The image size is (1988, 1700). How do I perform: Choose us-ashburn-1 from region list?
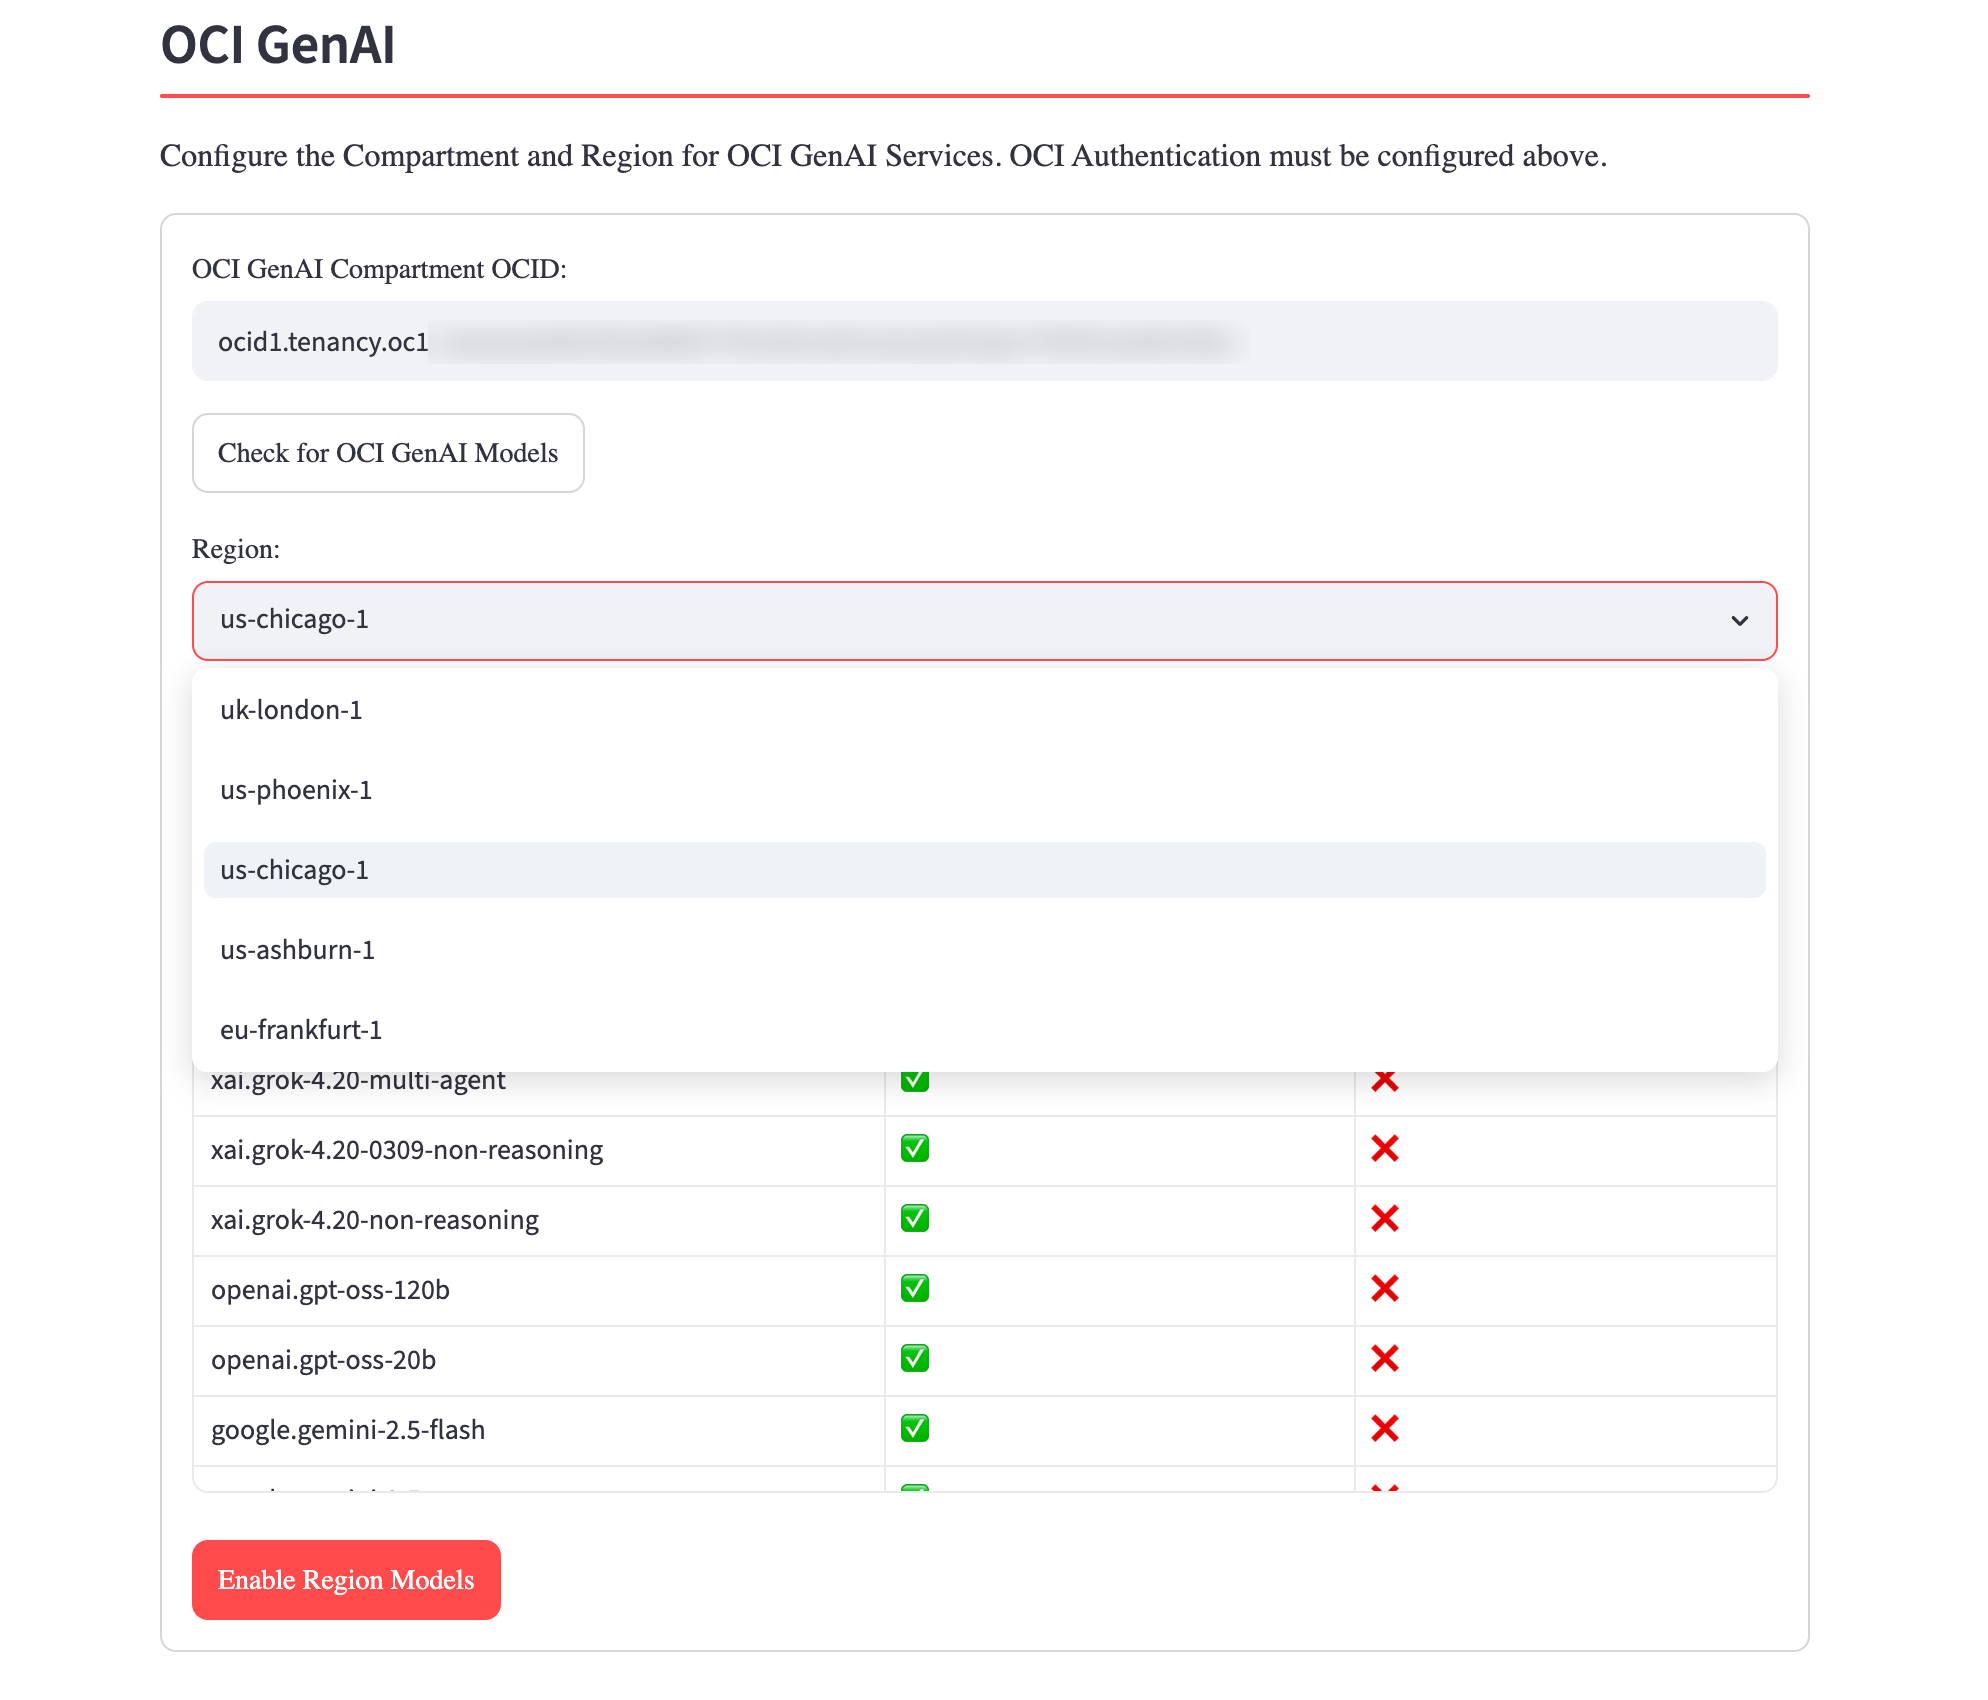tap(984, 950)
